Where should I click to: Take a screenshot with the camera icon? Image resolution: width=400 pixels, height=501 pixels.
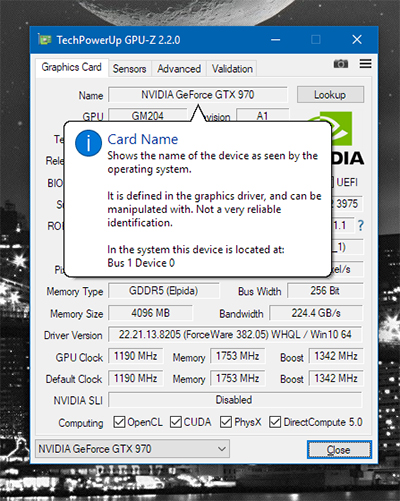[341, 64]
